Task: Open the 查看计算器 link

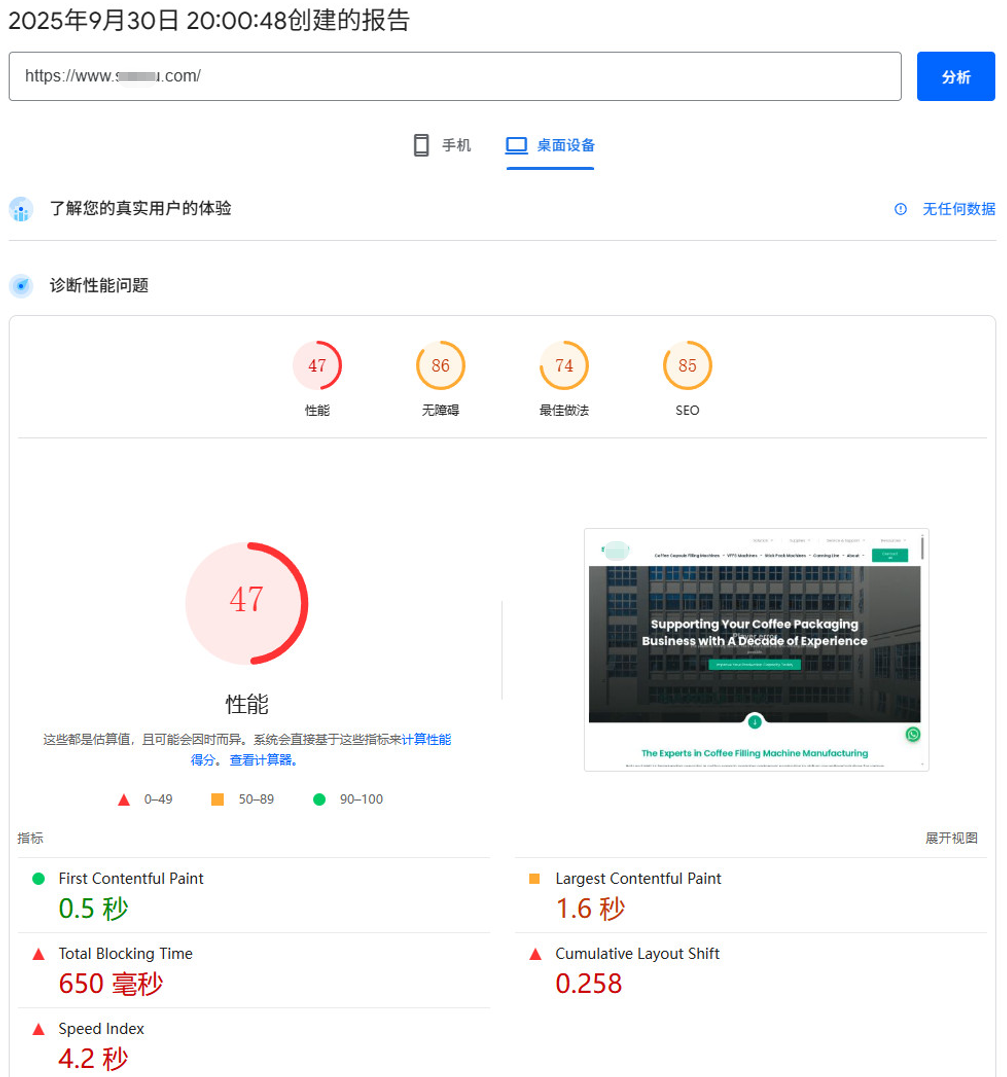Action: (x=264, y=760)
